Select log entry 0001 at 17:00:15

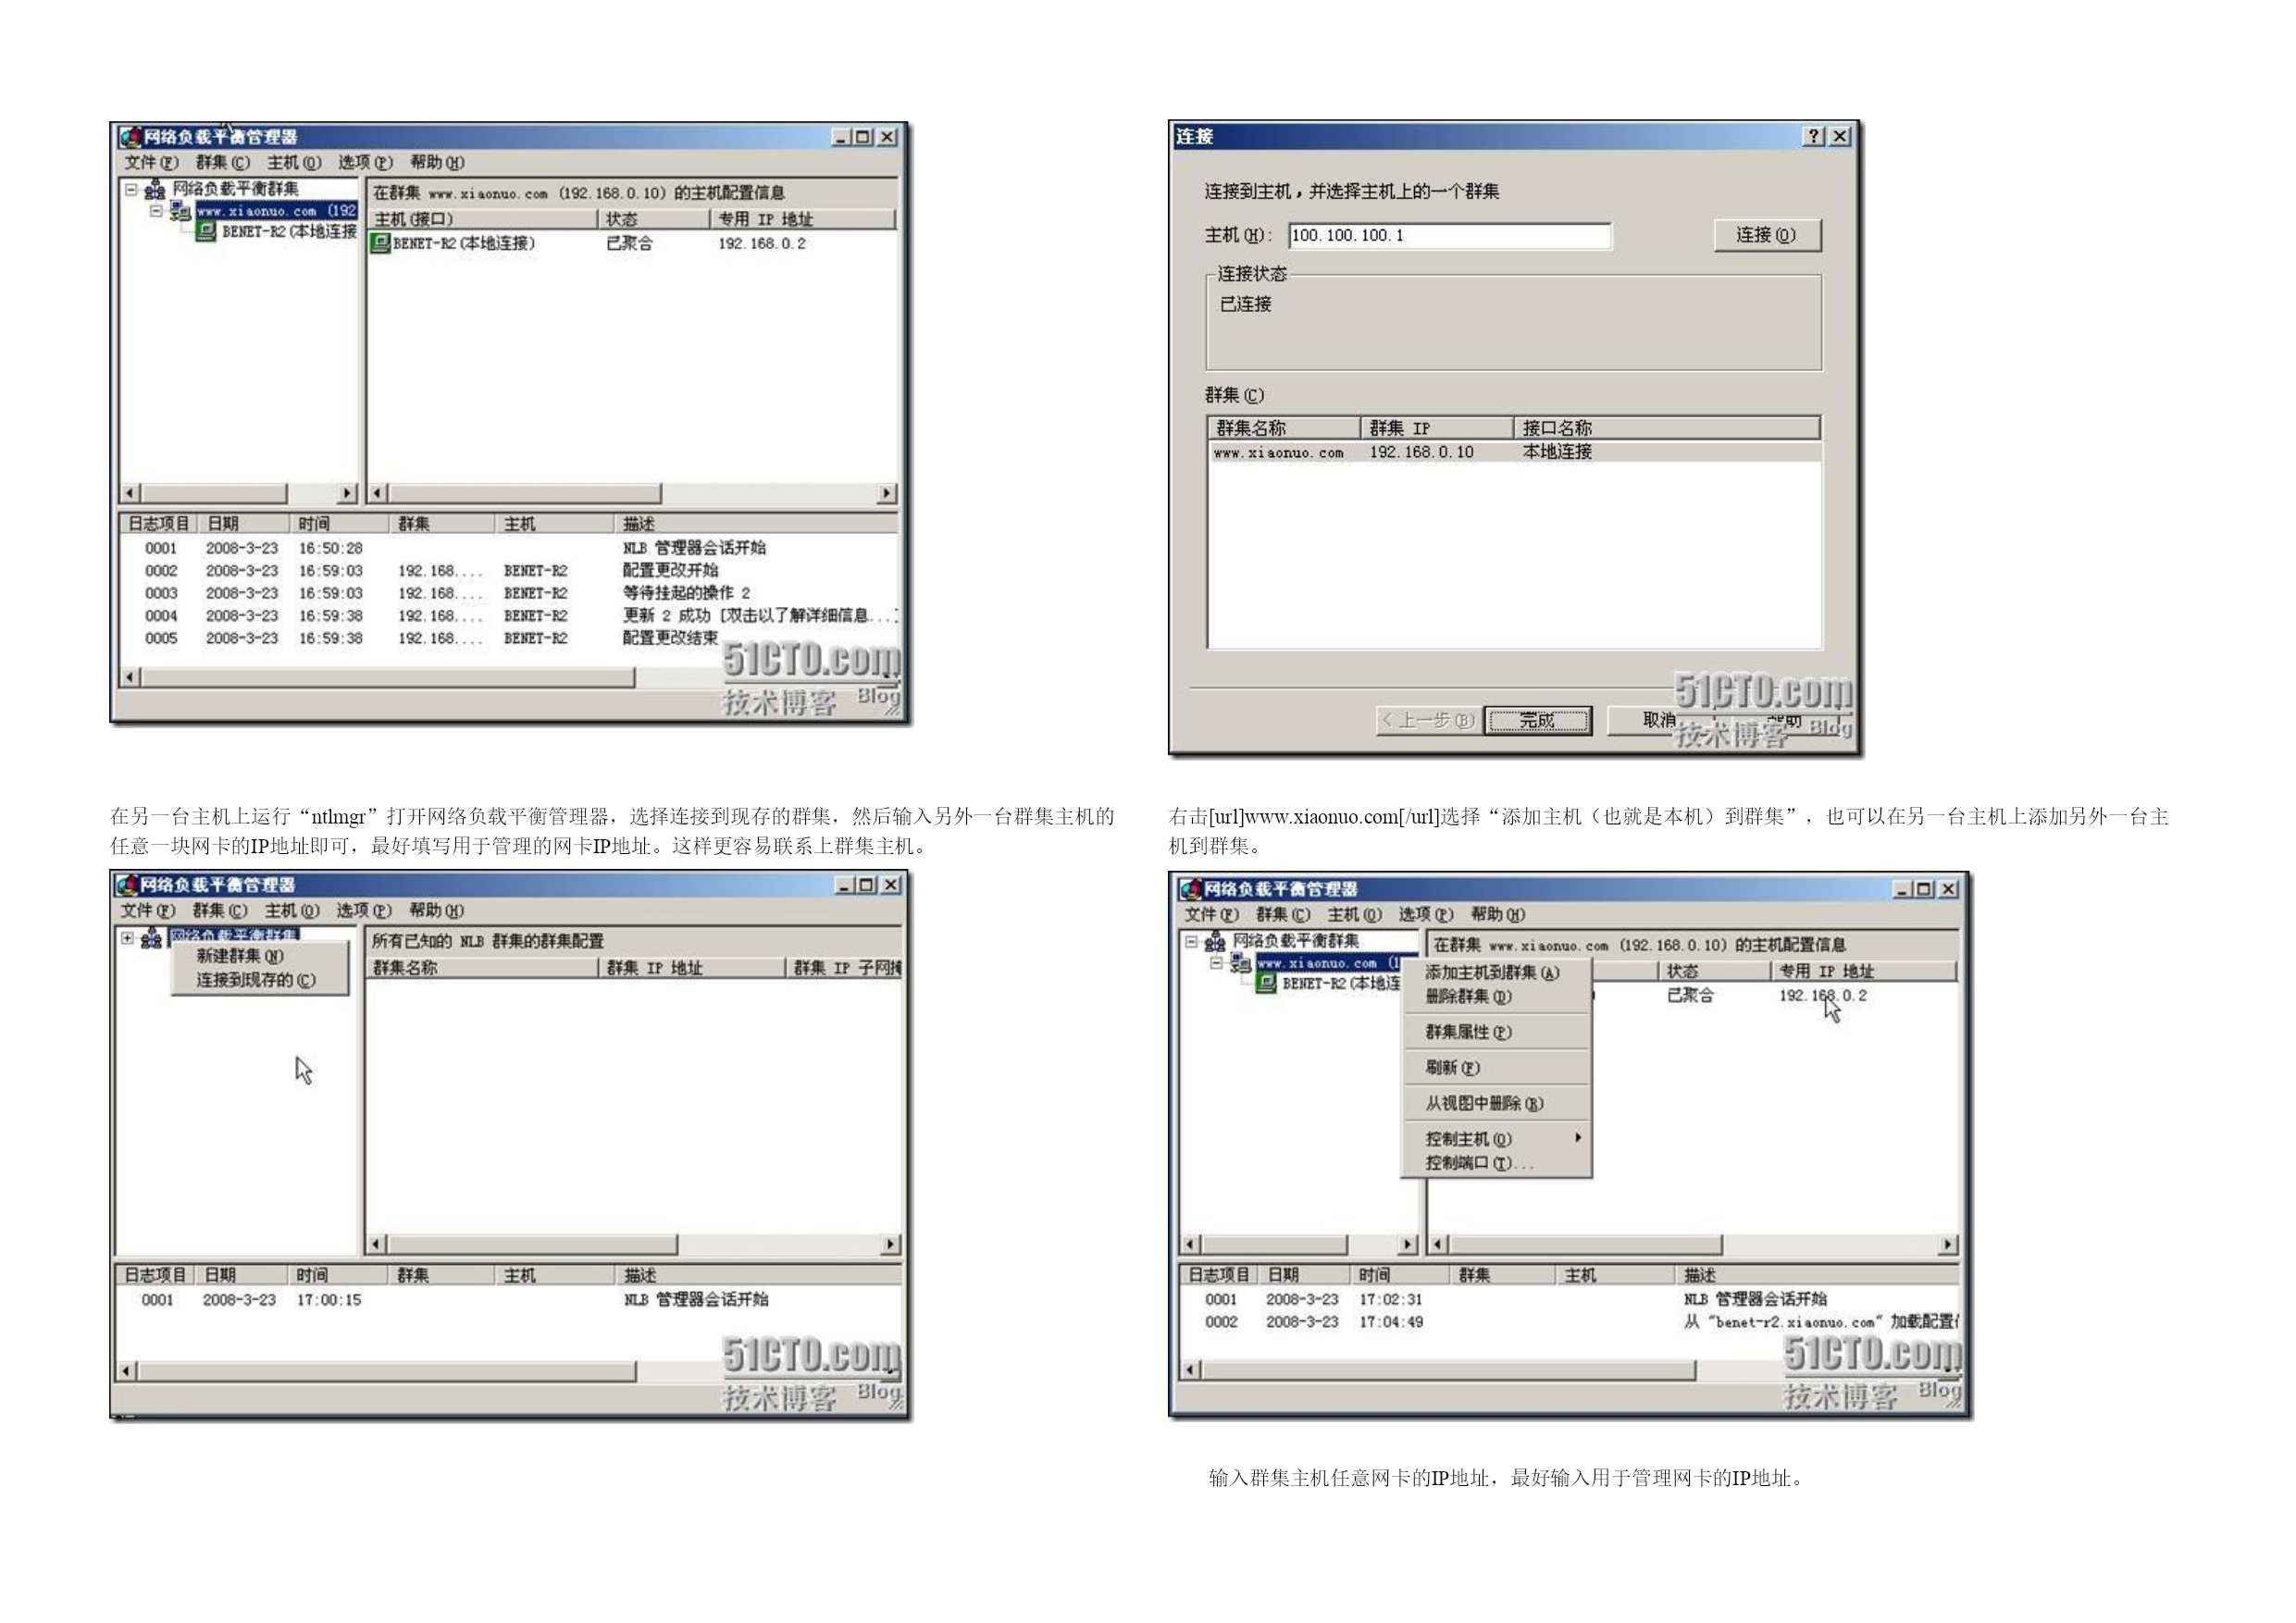click(508, 1300)
